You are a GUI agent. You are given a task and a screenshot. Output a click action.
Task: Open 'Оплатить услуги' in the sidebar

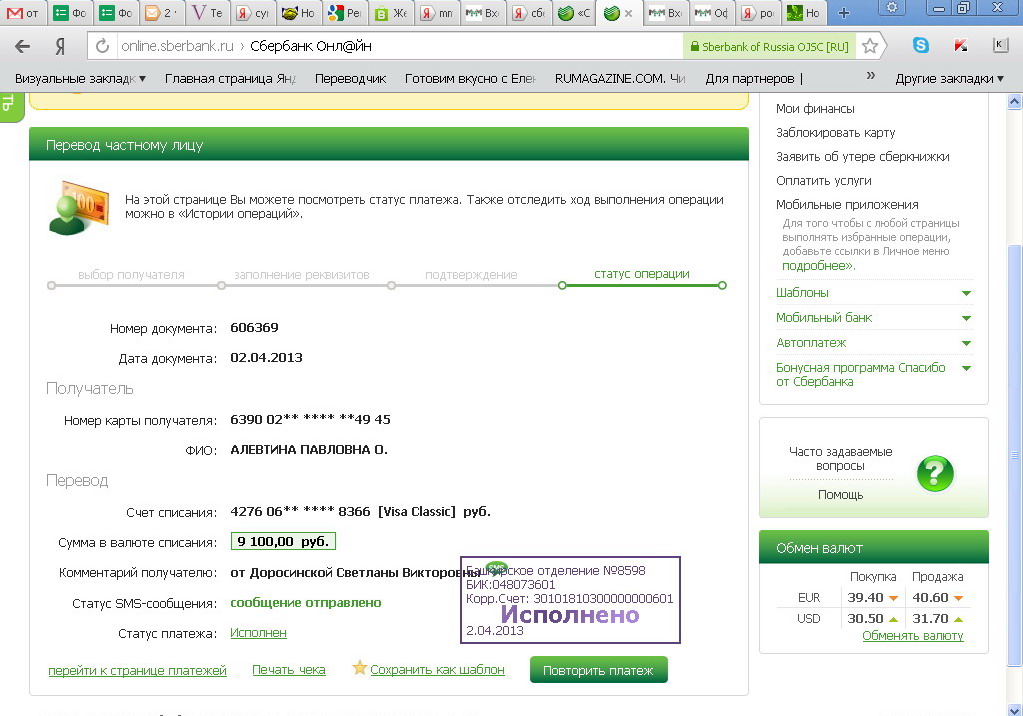[x=823, y=181]
